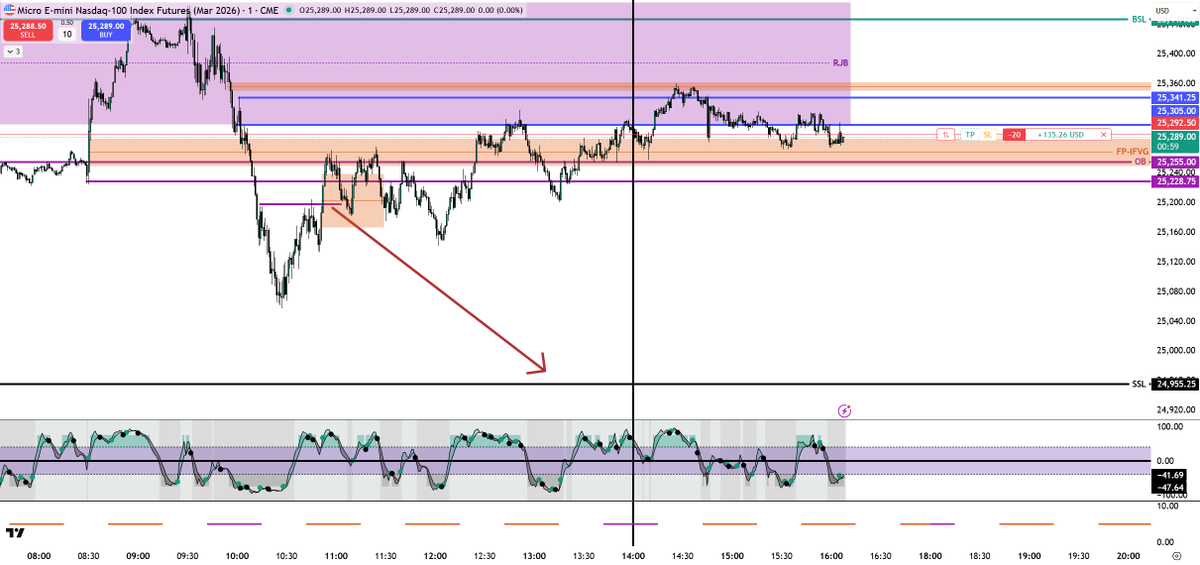Click the FP-IFVG zone label
Image resolution: width=1200 pixels, height=565 pixels.
[1132, 151]
